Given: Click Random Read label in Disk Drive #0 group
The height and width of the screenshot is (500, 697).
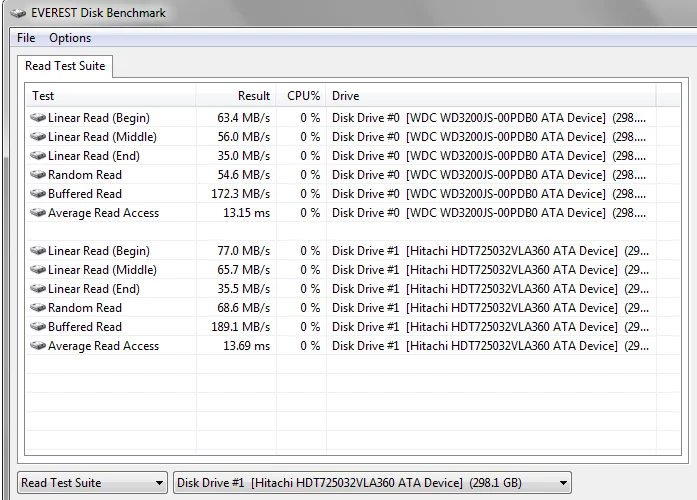Looking at the screenshot, I should 85,175.
